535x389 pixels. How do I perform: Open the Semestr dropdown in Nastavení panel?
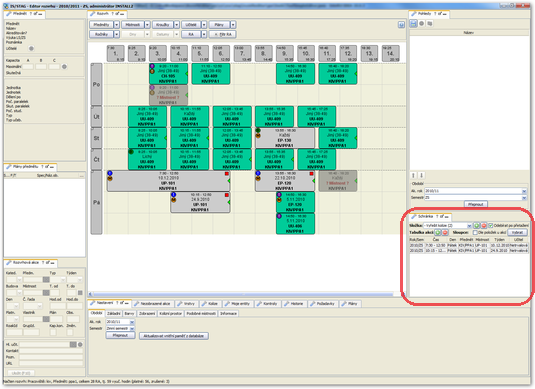pos(132,328)
